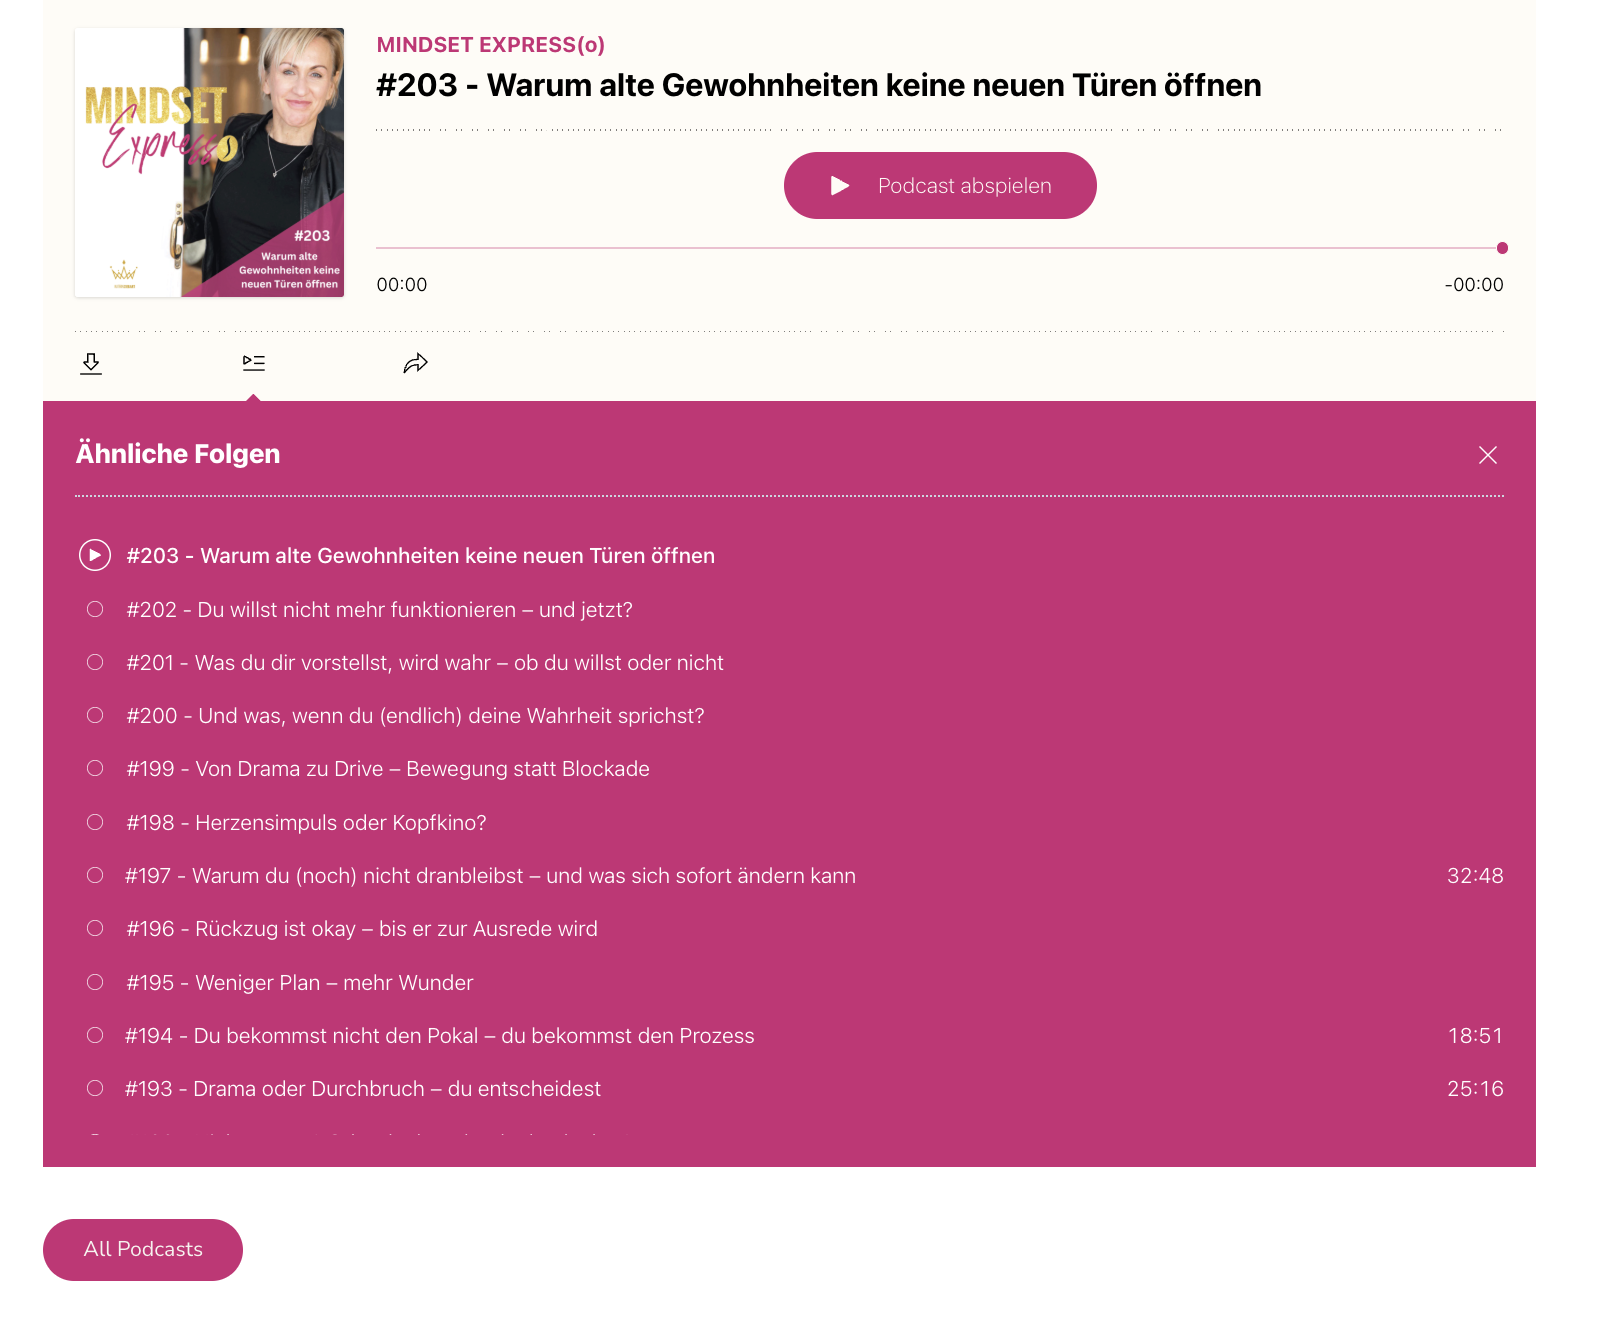This screenshot has height=1318, width=1618.
Task: Click play circle icon beside episode #203
Action: (x=95, y=555)
